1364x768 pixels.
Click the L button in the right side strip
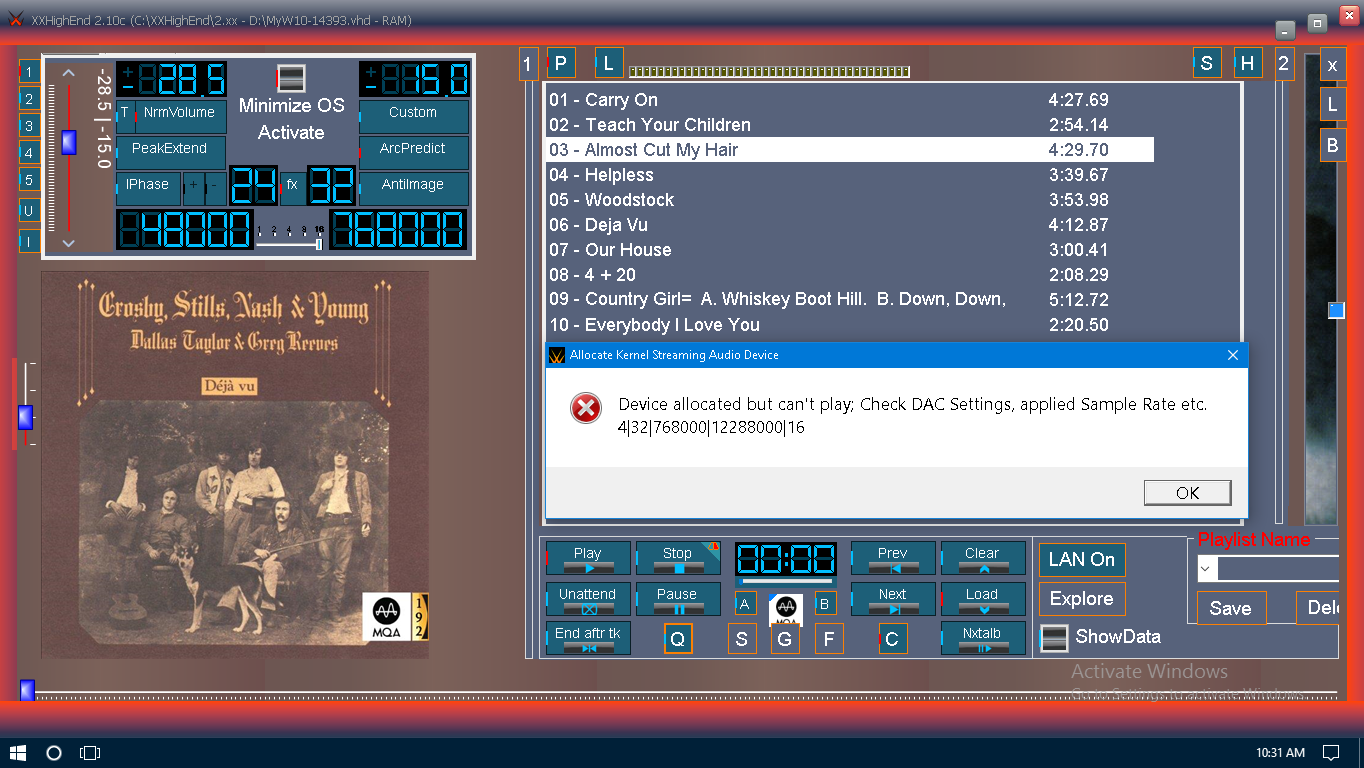(x=1332, y=104)
